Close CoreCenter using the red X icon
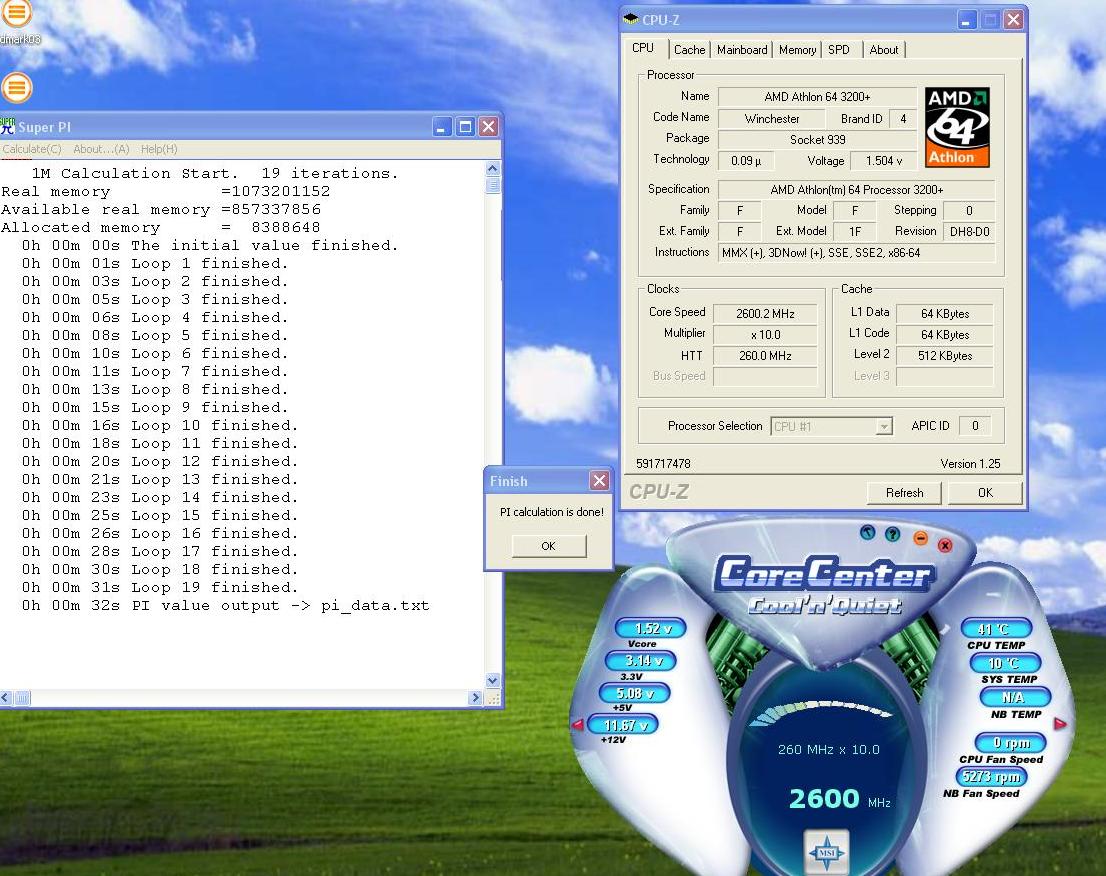 click(x=945, y=545)
